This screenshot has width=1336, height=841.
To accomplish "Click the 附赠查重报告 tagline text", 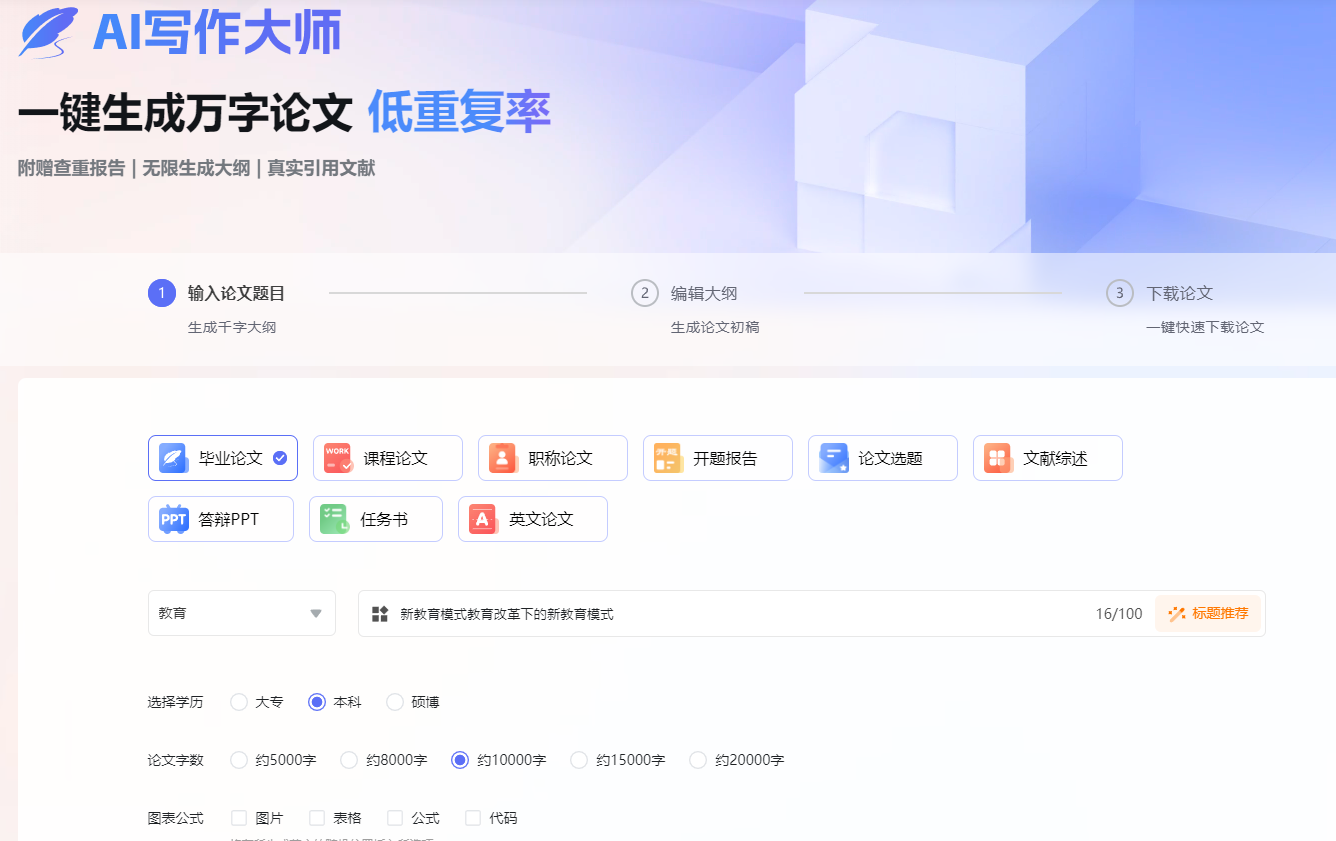I will (x=72, y=168).
